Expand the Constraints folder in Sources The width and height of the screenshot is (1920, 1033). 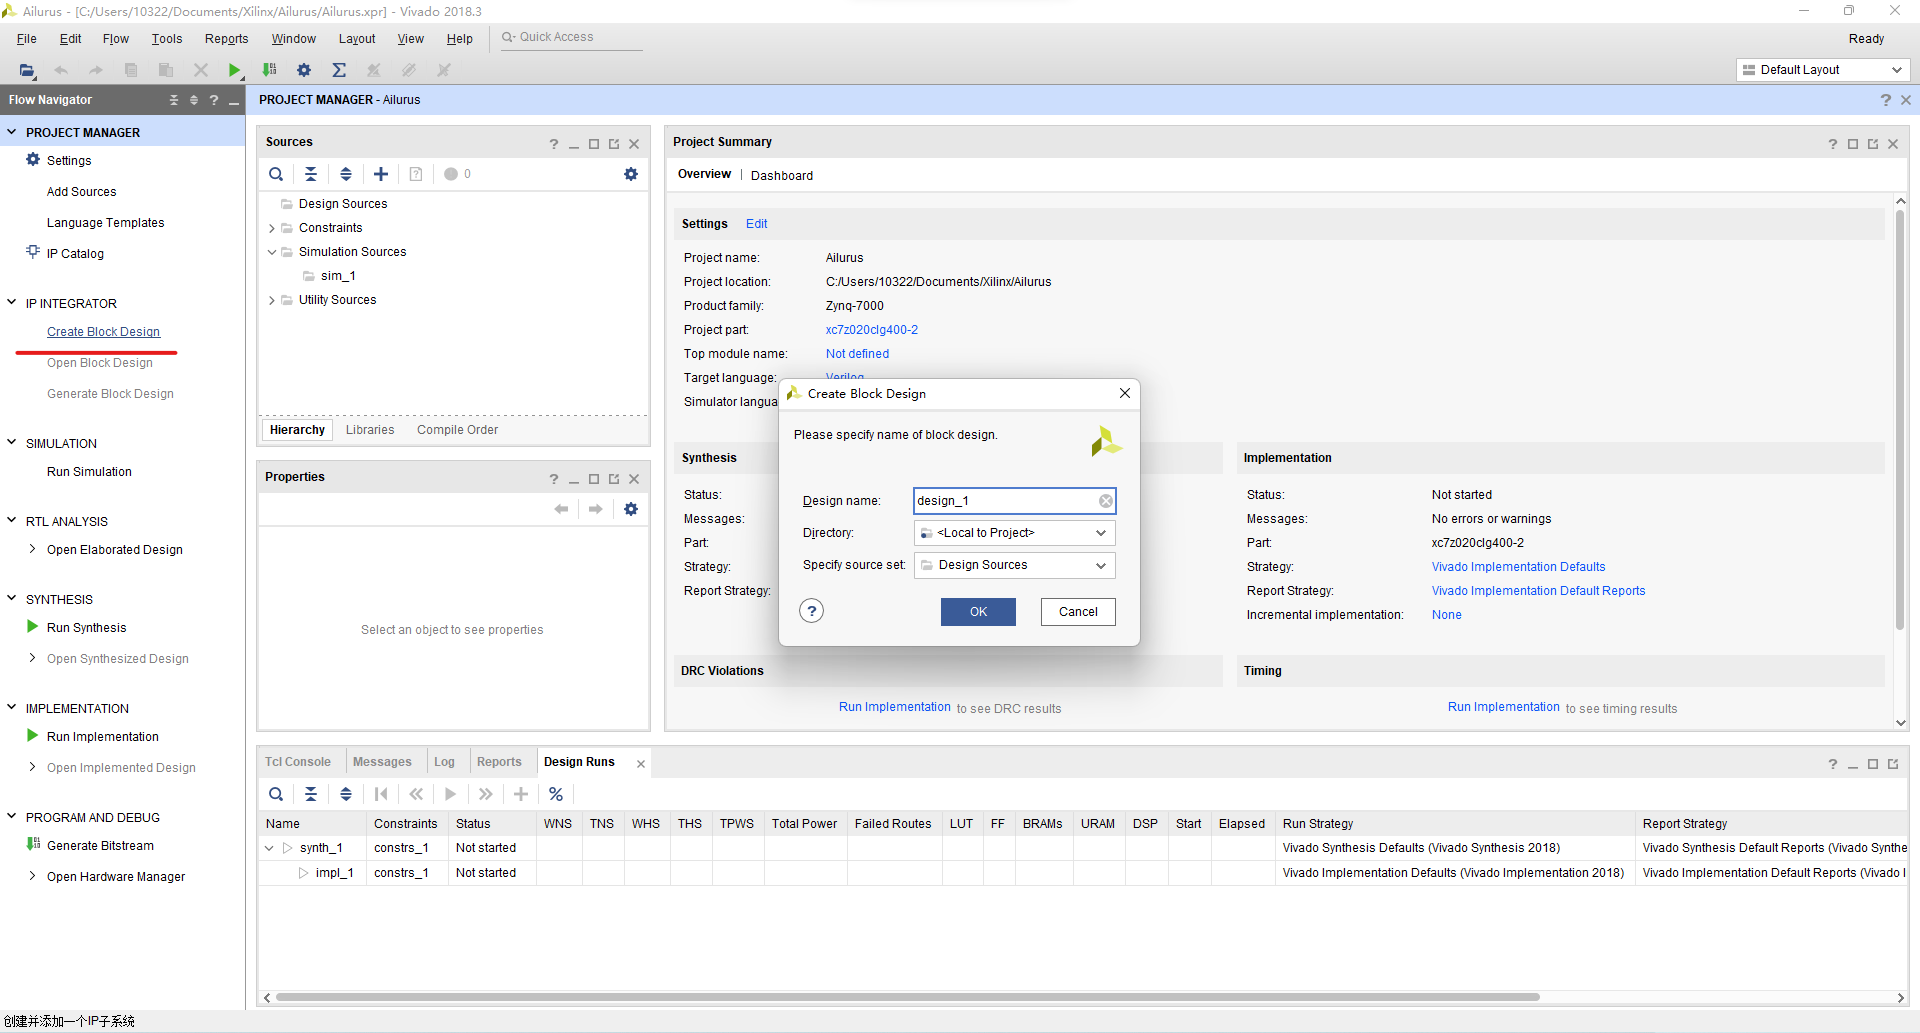(x=271, y=228)
